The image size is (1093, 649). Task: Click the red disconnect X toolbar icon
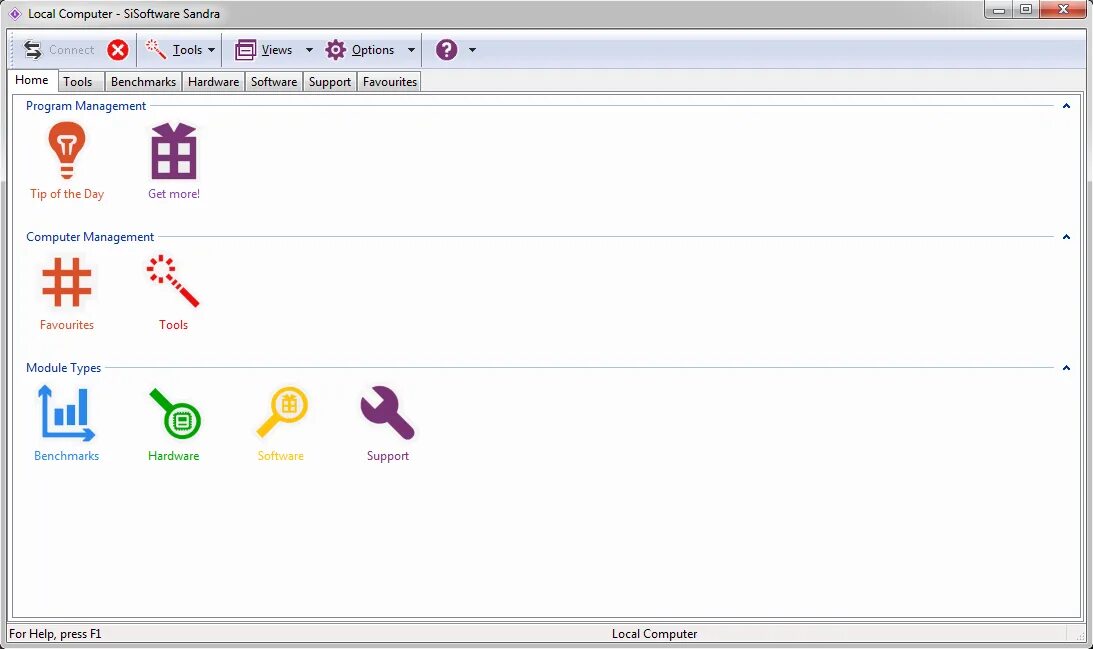(118, 49)
